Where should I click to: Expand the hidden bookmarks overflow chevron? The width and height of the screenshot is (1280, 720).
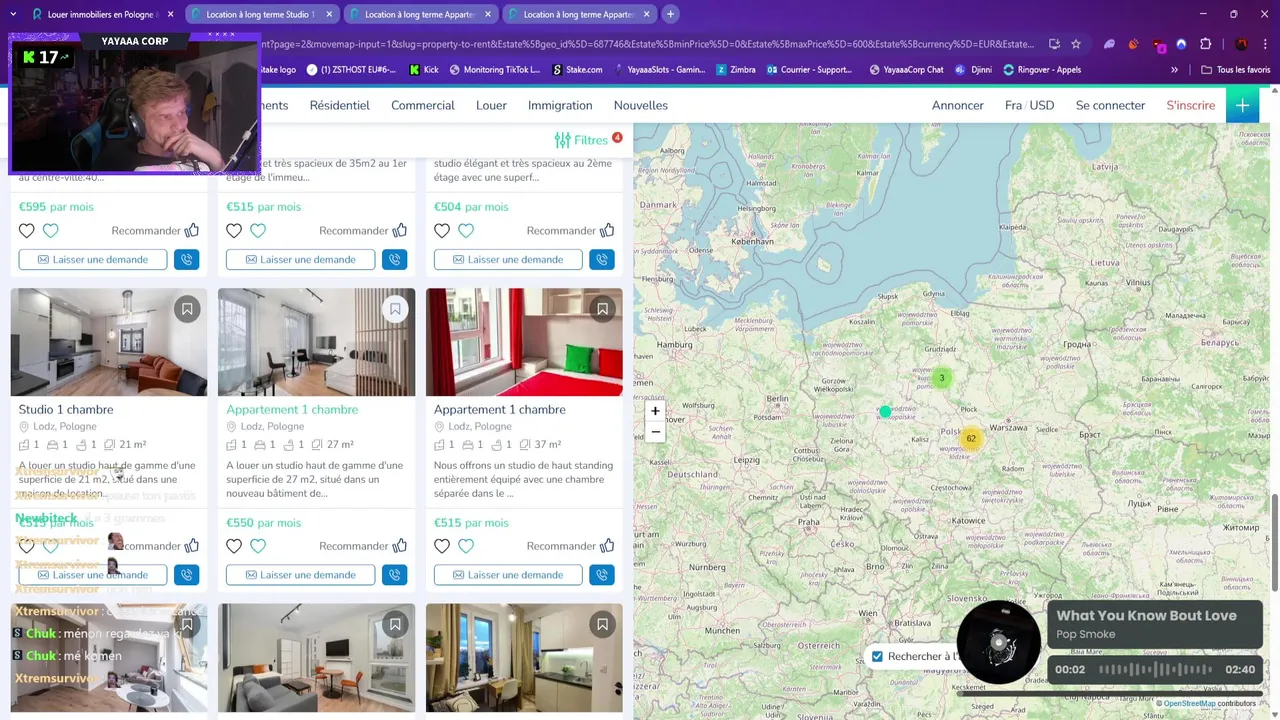point(1174,70)
